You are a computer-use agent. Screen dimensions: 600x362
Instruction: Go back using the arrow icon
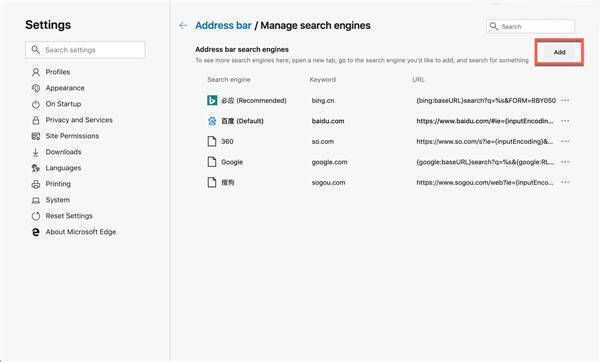pyautogui.click(x=183, y=26)
